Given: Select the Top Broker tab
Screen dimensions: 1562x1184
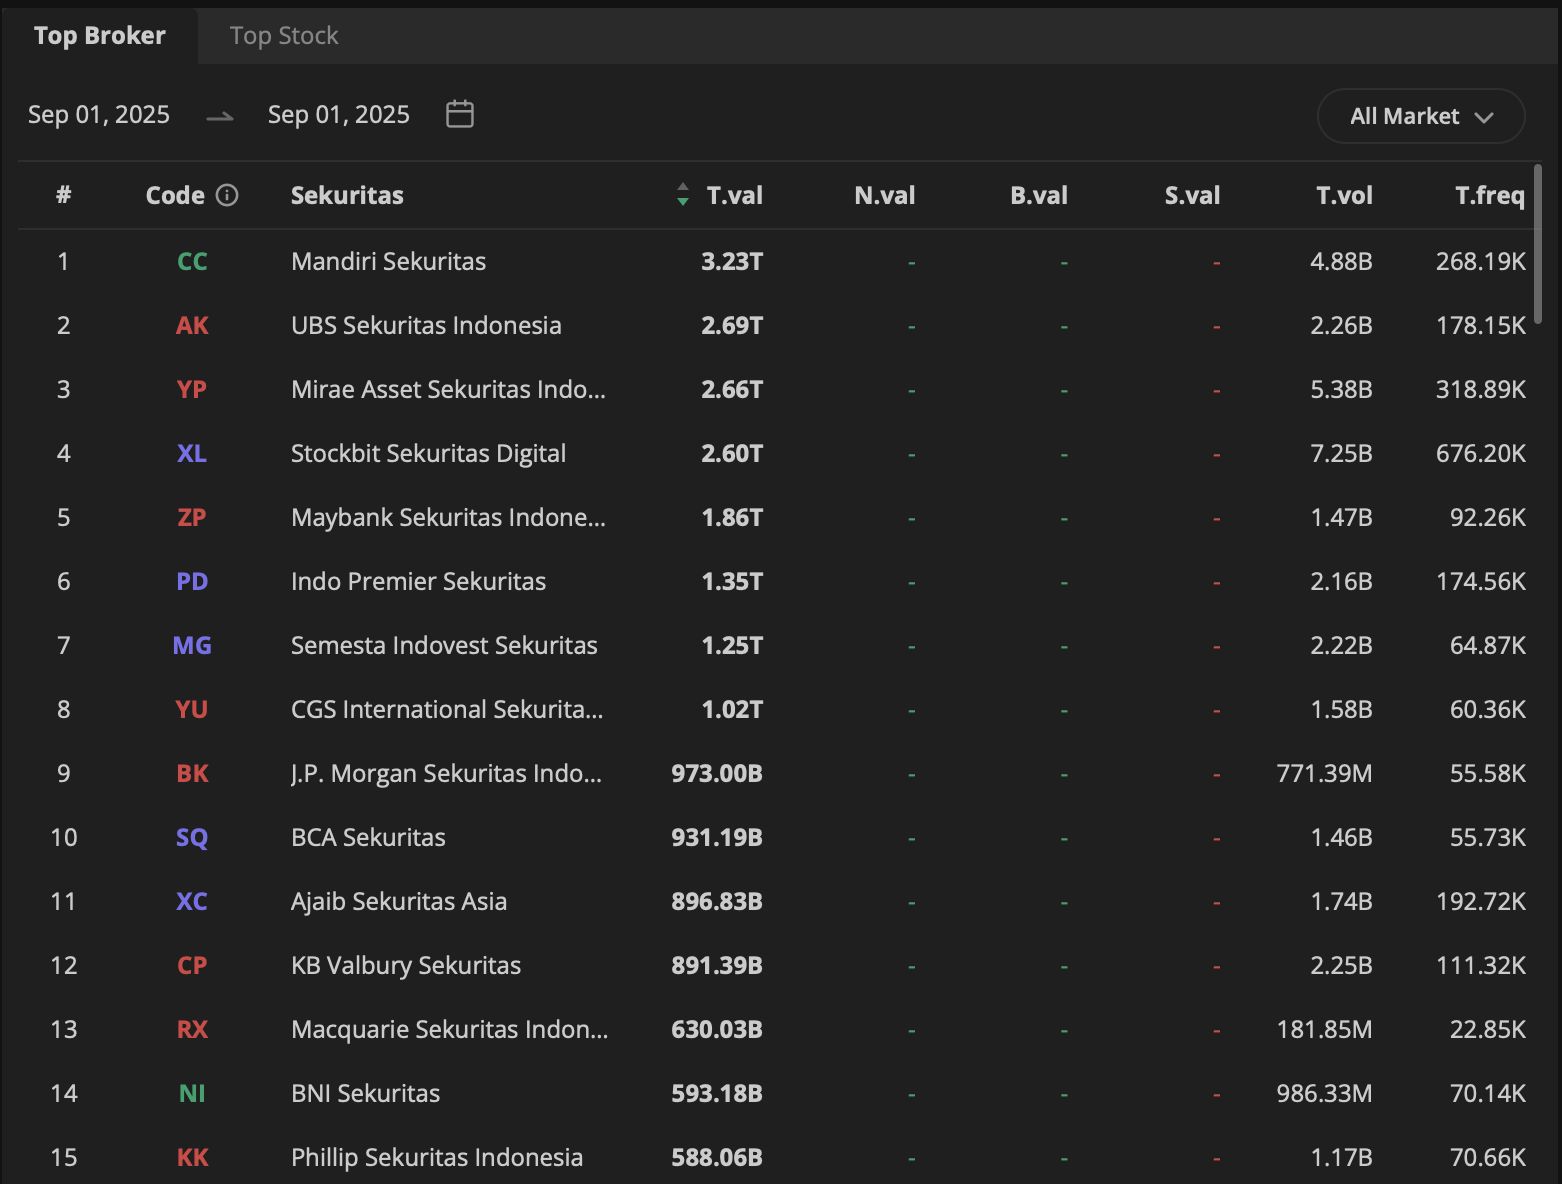Looking at the screenshot, I should pyautogui.click(x=100, y=36).
